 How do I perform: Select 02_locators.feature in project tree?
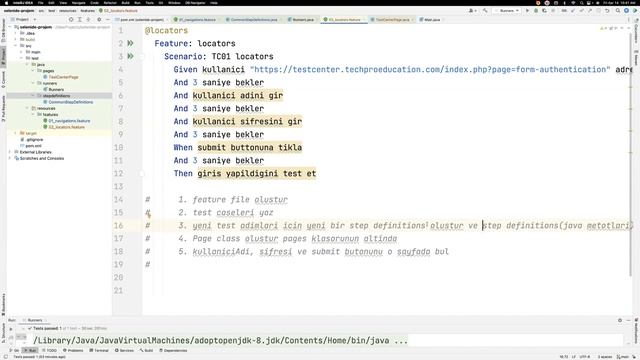tap(67, 127)
